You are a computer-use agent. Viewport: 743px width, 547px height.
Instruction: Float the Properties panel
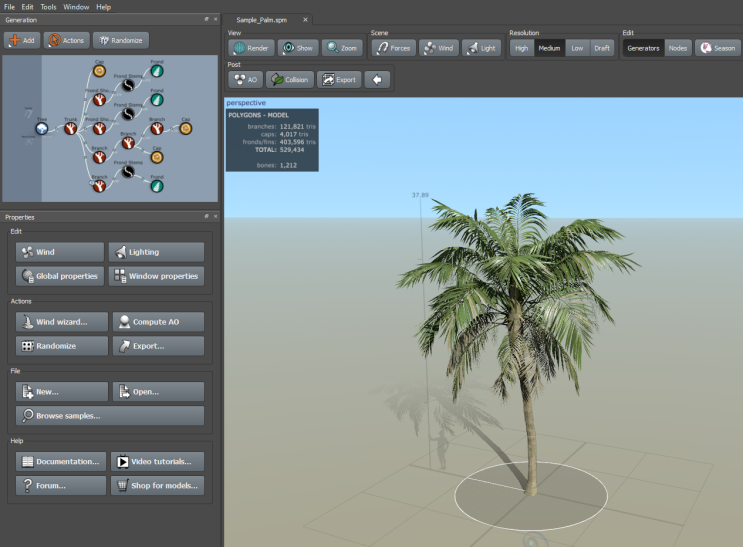[207, 217]
